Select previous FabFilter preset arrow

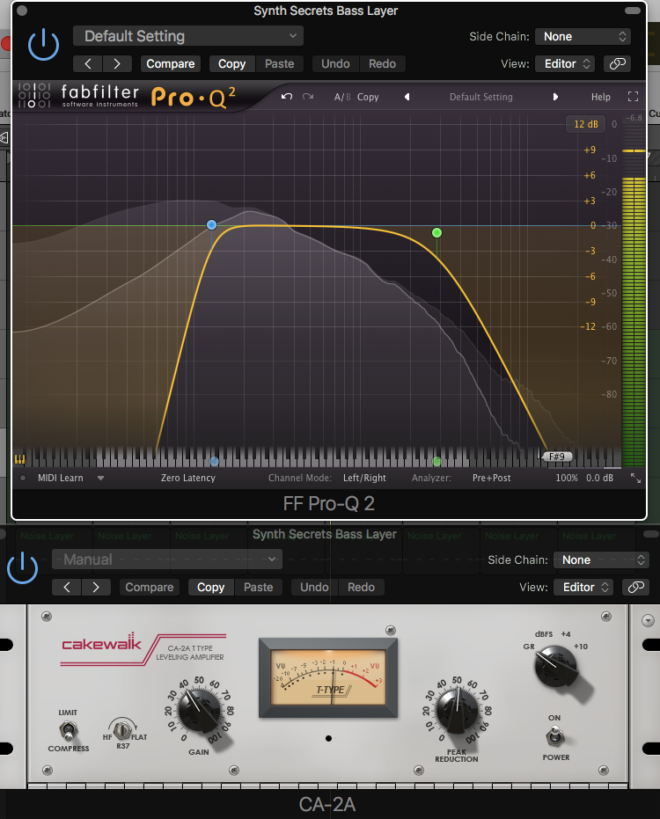point(407,97)
